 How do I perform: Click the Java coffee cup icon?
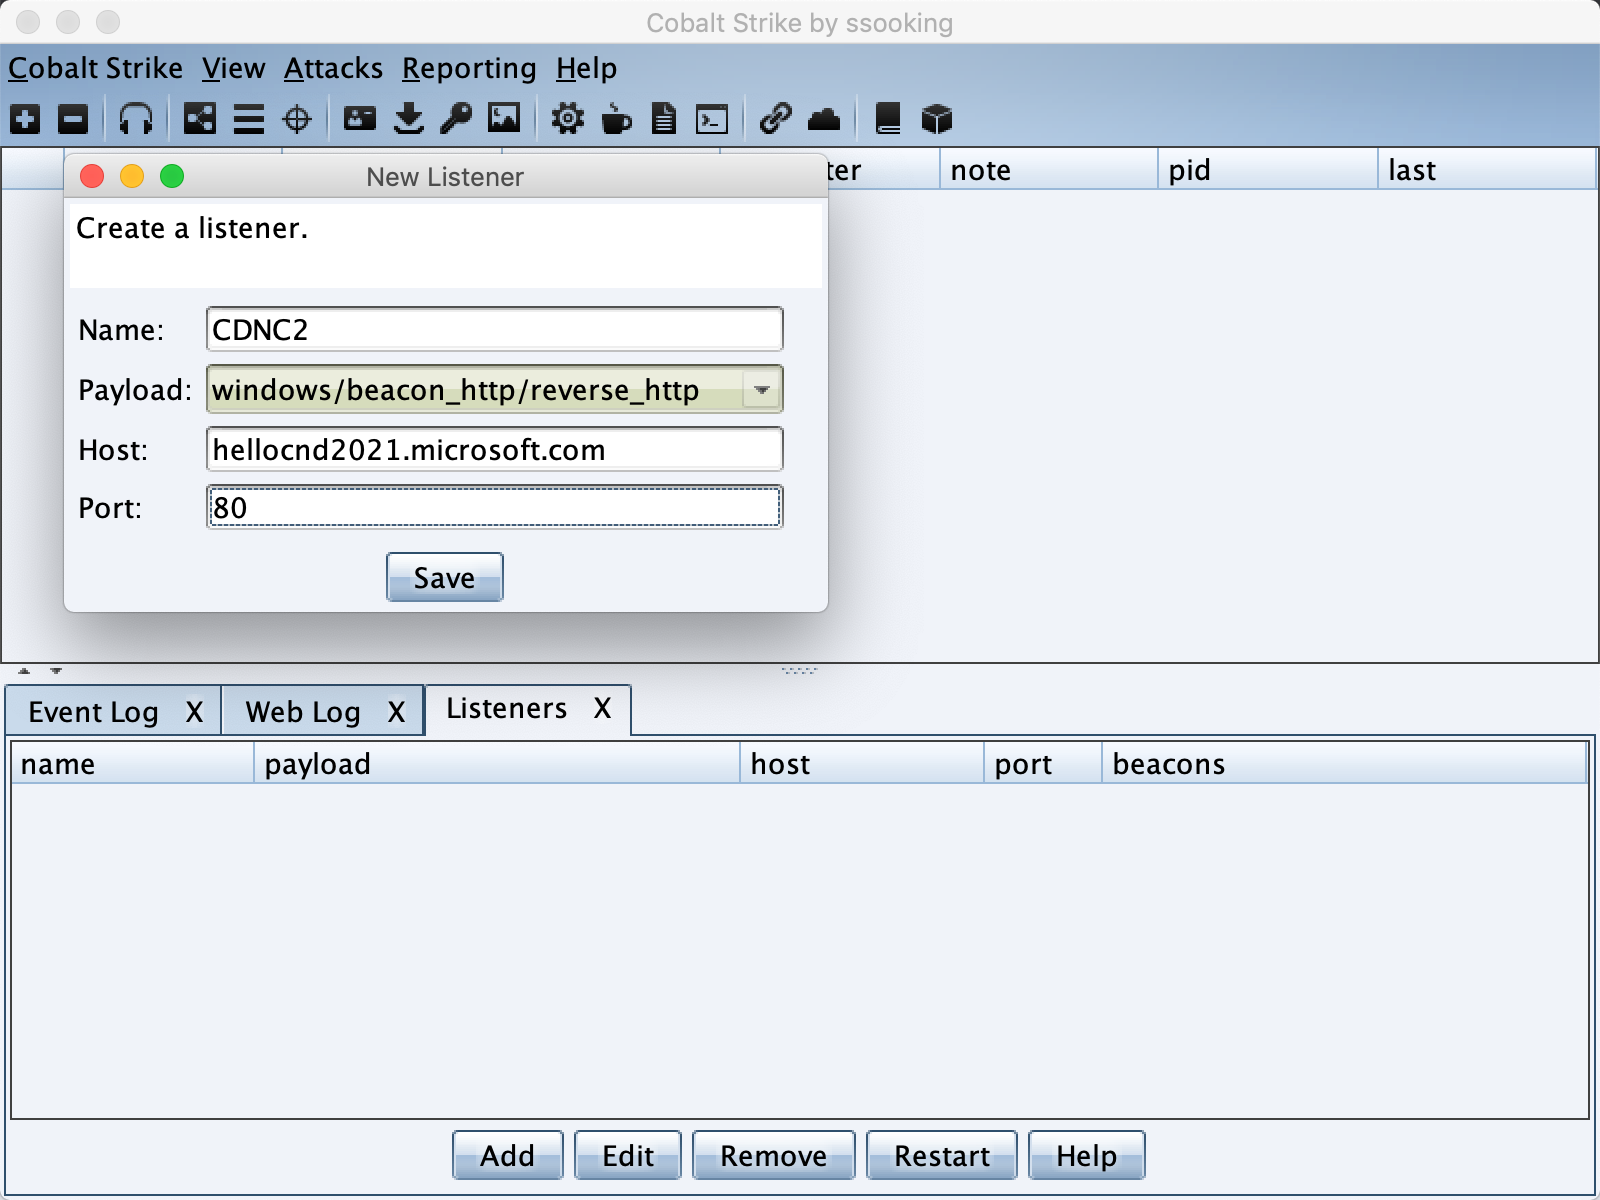[616, 119]
